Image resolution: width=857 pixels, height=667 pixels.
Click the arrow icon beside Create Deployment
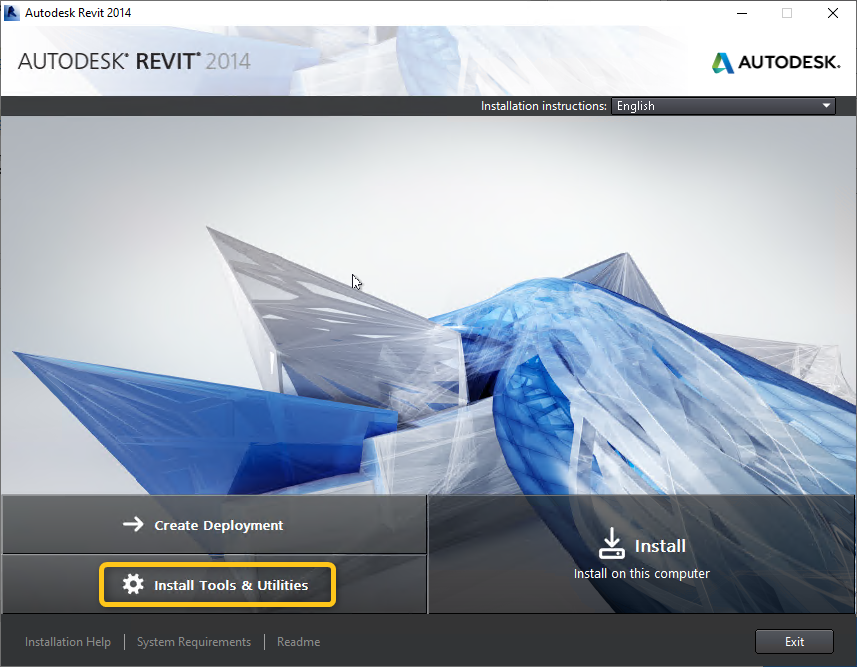(133, 523)
